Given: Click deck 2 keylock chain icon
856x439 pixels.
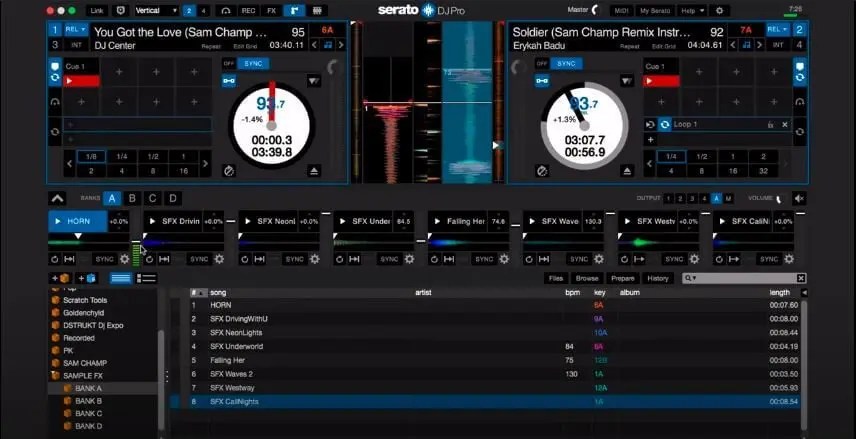Looking at the screenshot, I should pos(542,81).
